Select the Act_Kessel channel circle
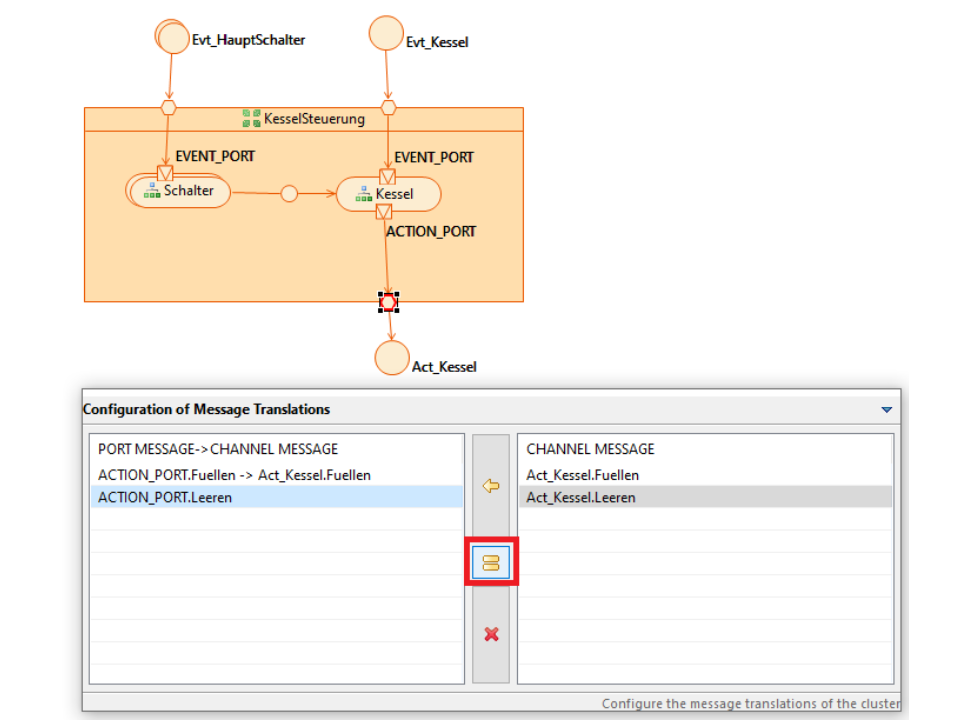The height and width of the screenshot is (720, 960). [x=392, y=358]
